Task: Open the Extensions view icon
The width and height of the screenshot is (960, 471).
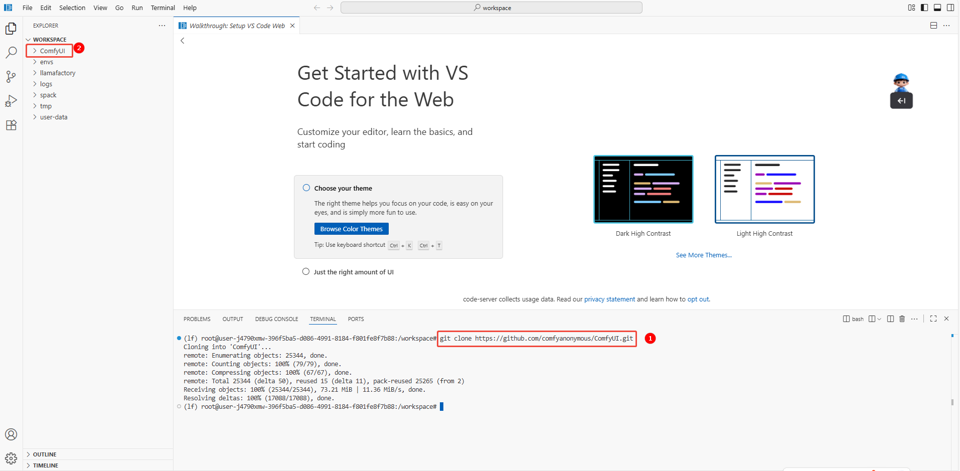Action: (x=11, y=126)
